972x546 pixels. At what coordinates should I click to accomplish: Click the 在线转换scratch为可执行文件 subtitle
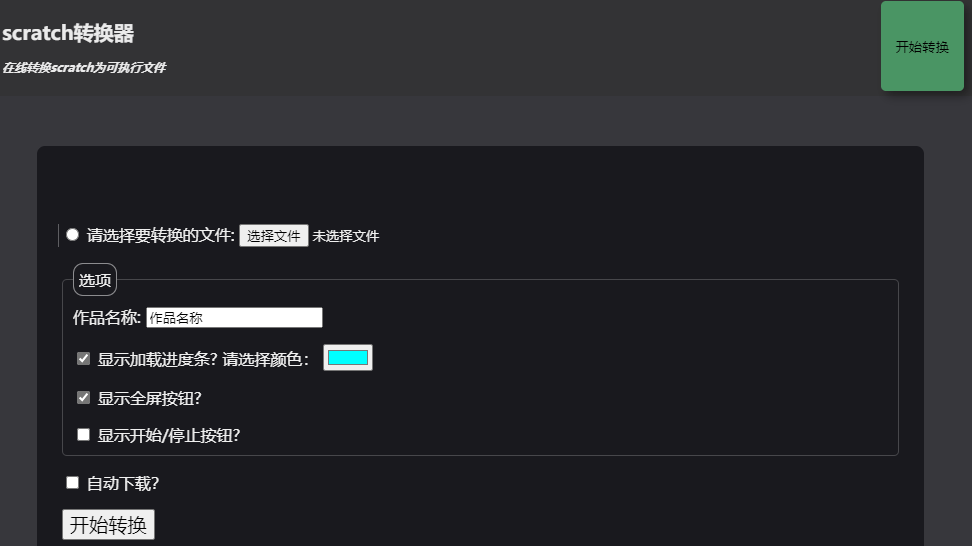point(84,68)
